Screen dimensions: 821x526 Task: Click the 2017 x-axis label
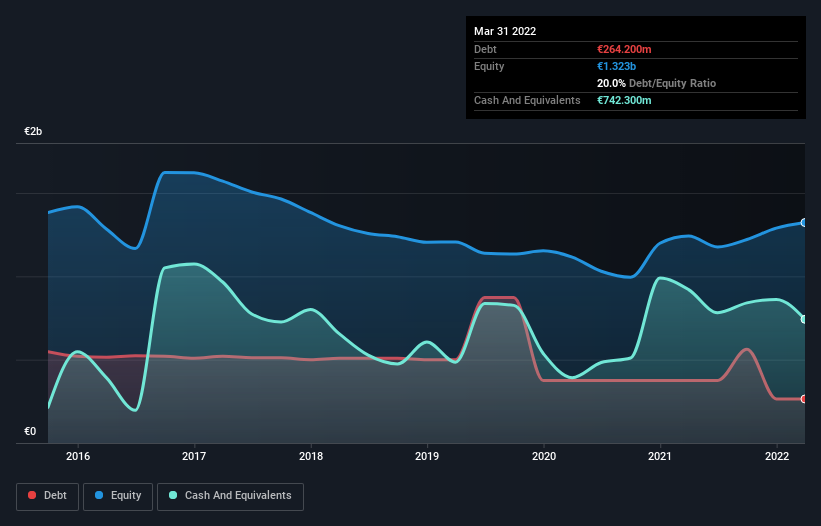coord(194,456)
